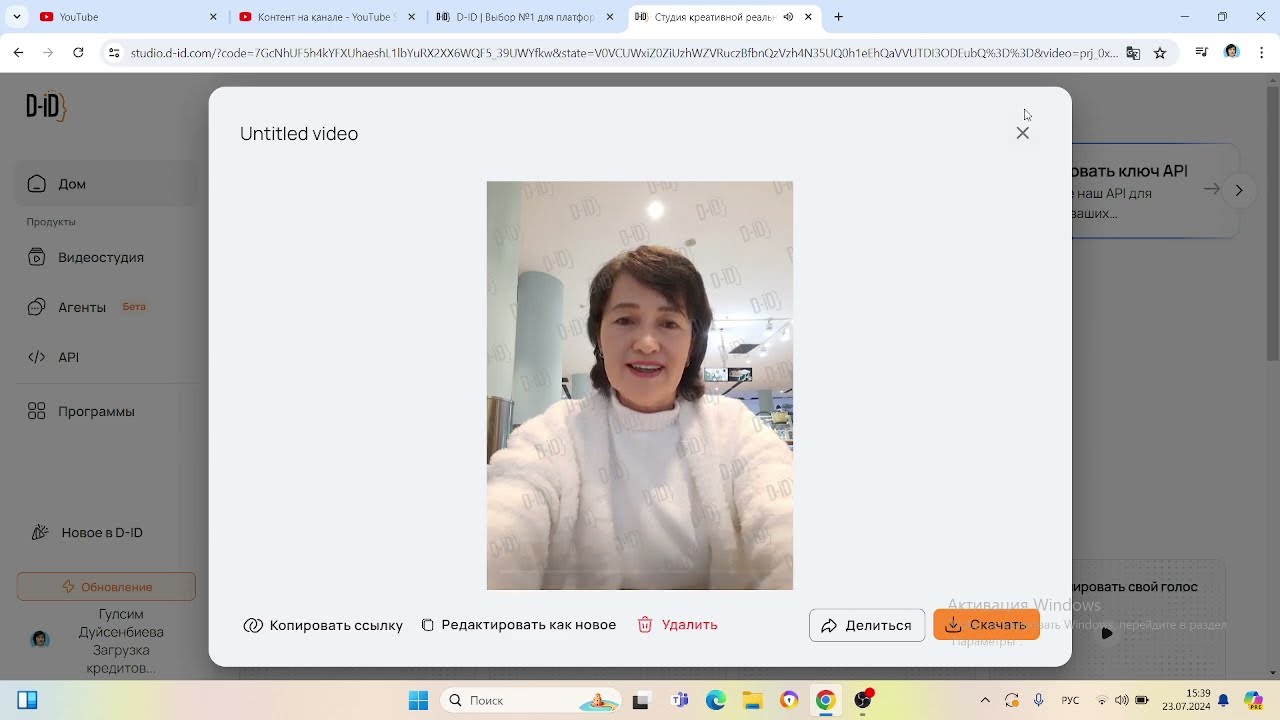This screenshot has width=1280, height=720.
Task: Open Microsoft Teams from taskbar
Action: pyautogui.click(x=679, y=700)
